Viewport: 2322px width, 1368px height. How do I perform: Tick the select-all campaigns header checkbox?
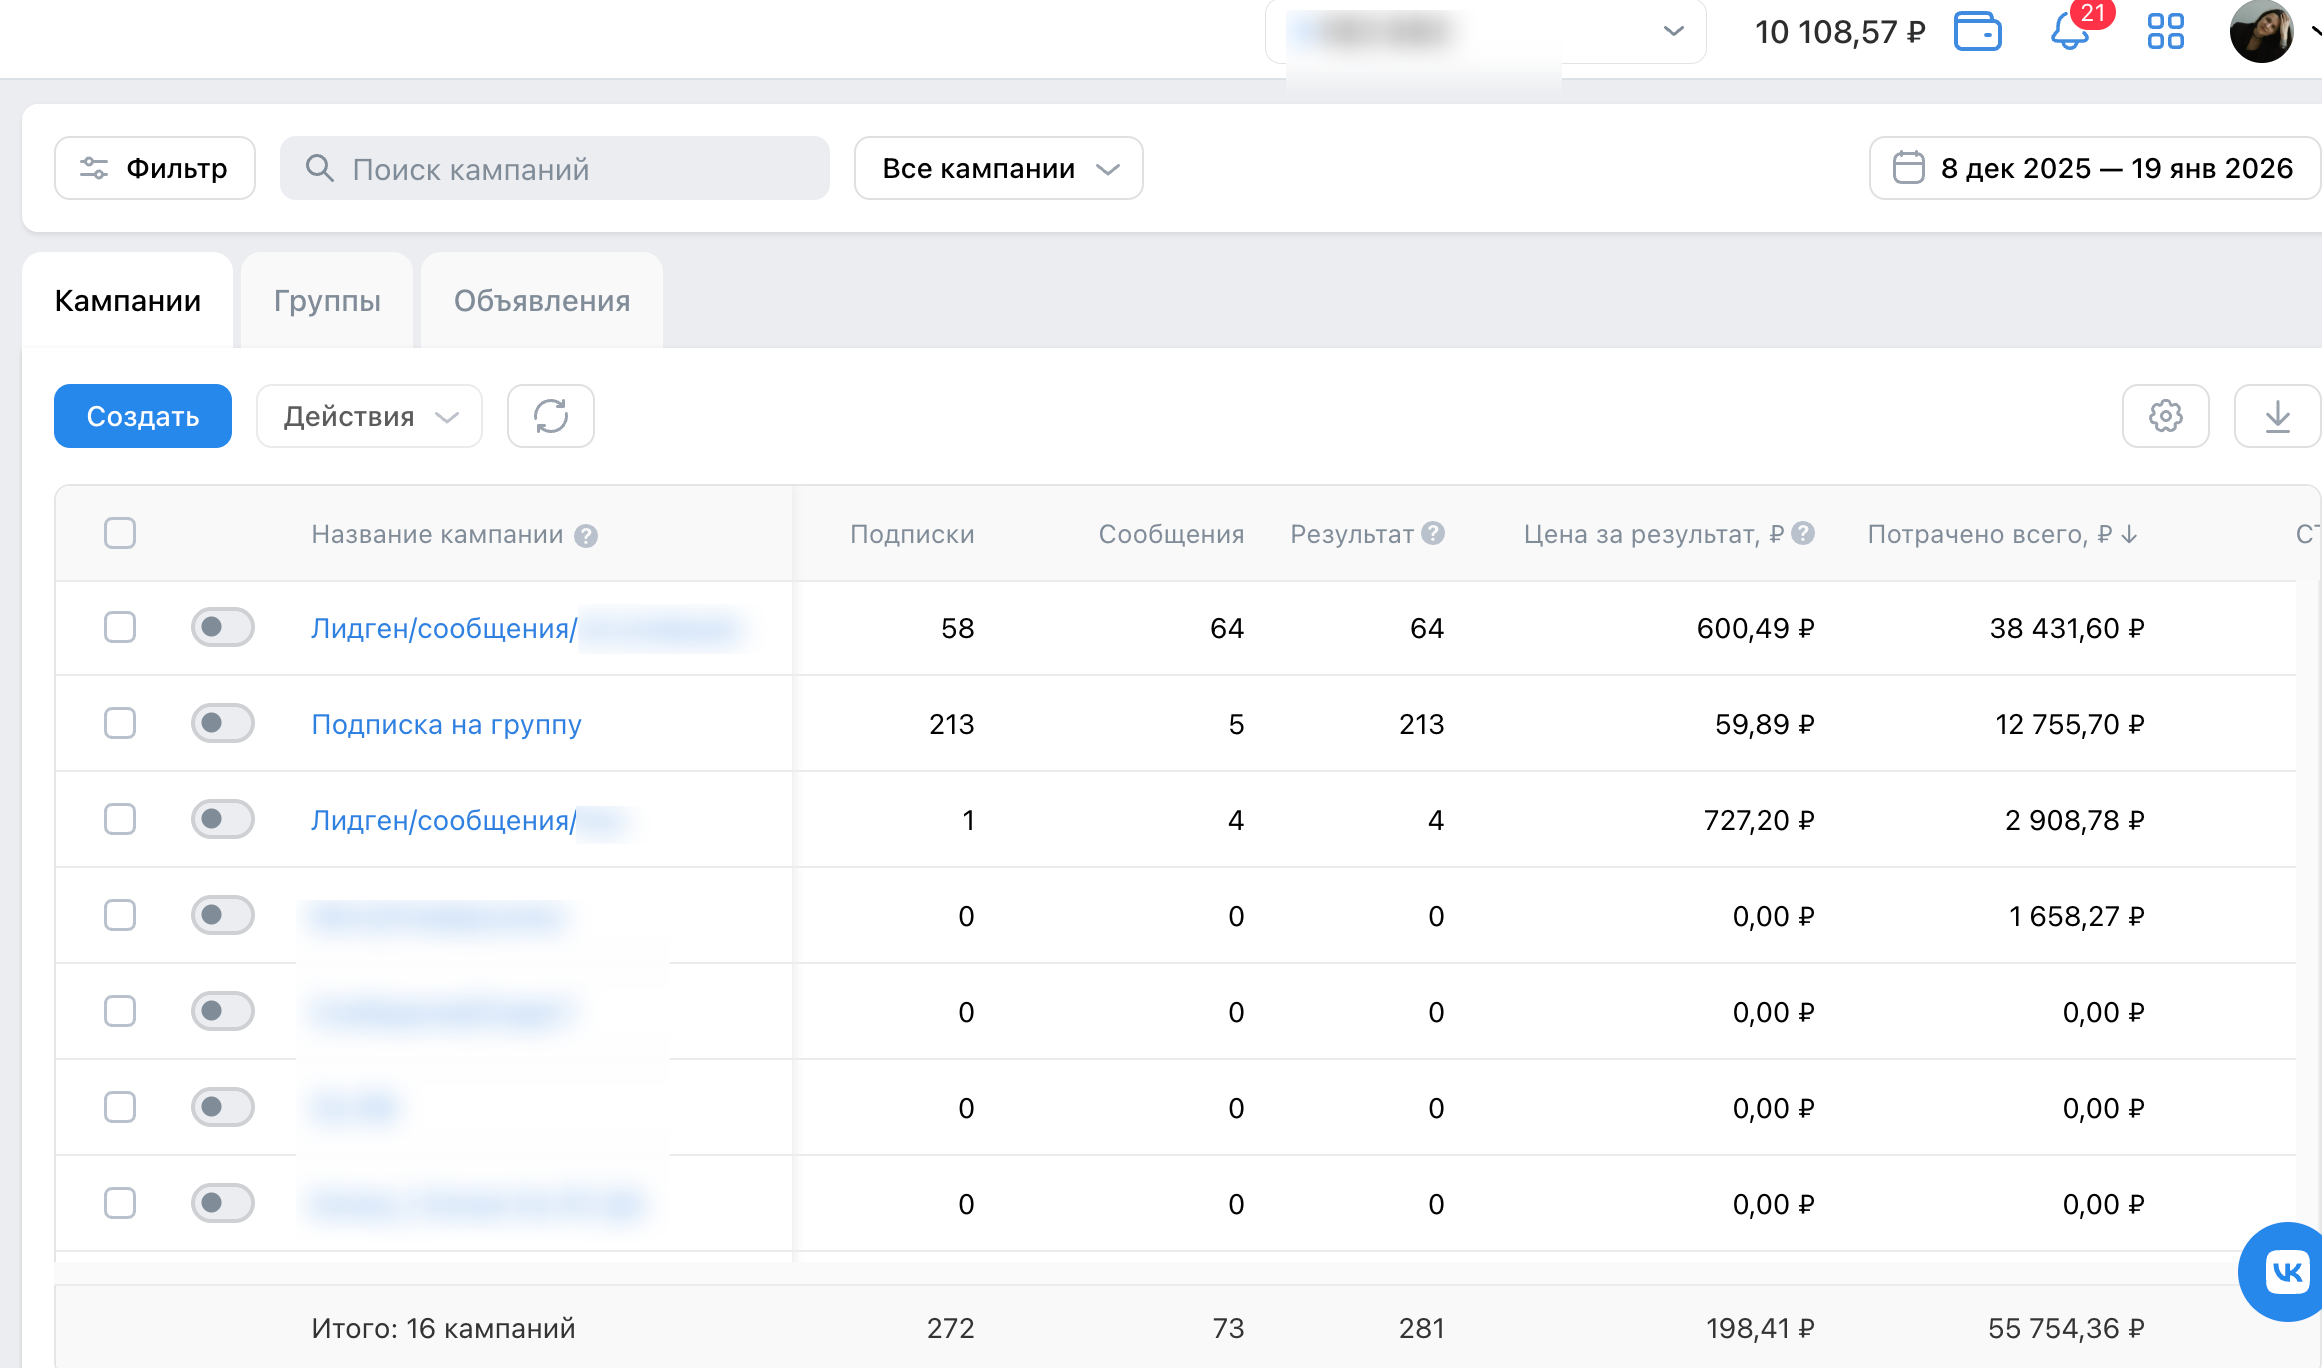[x=120, y=533]
